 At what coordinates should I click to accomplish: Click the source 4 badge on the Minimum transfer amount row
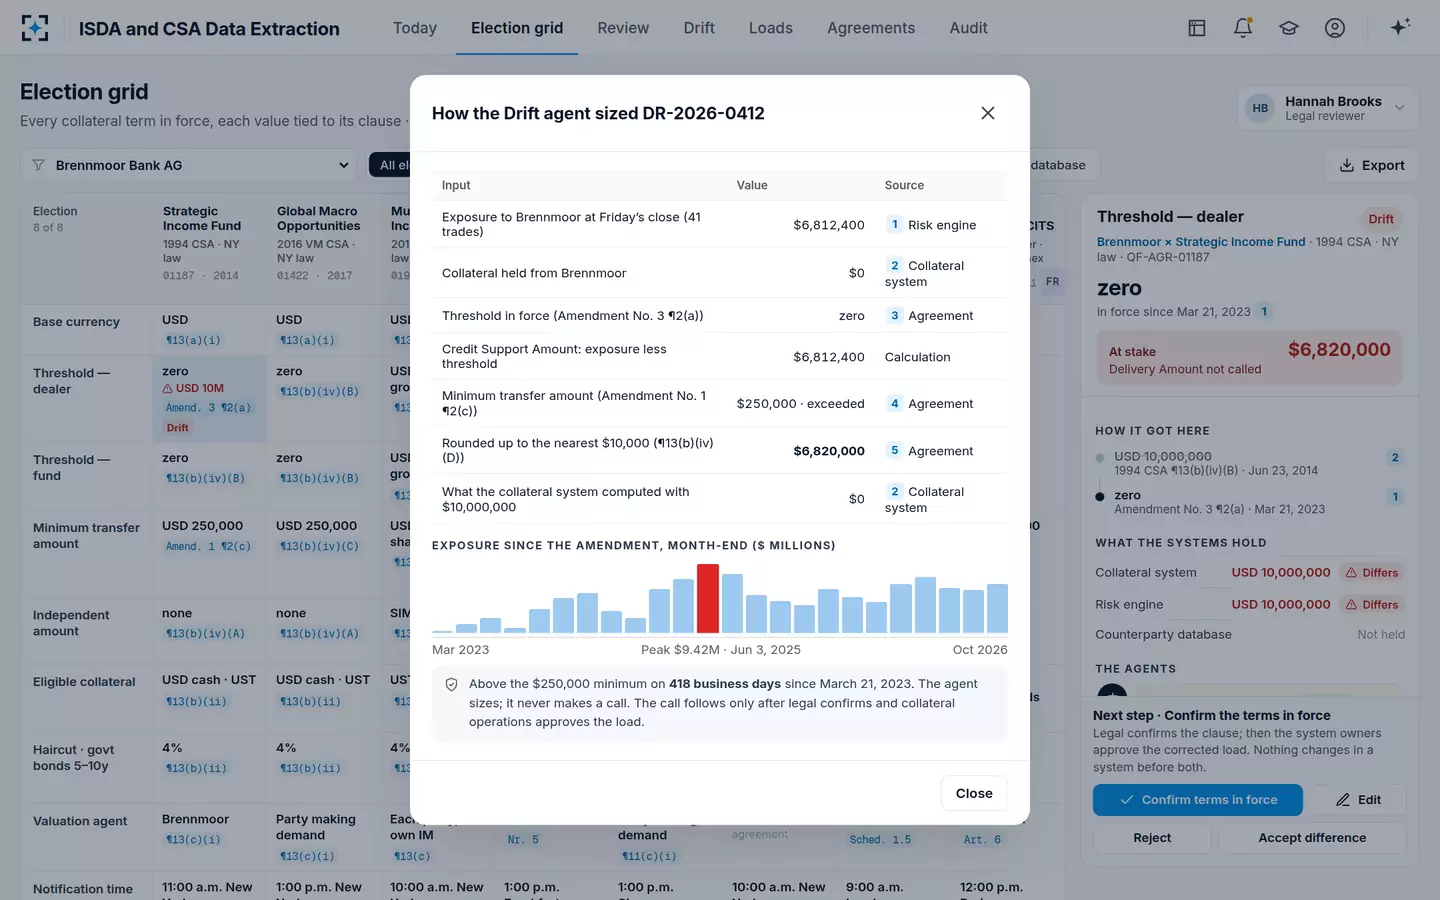click(x=894, y=403)
